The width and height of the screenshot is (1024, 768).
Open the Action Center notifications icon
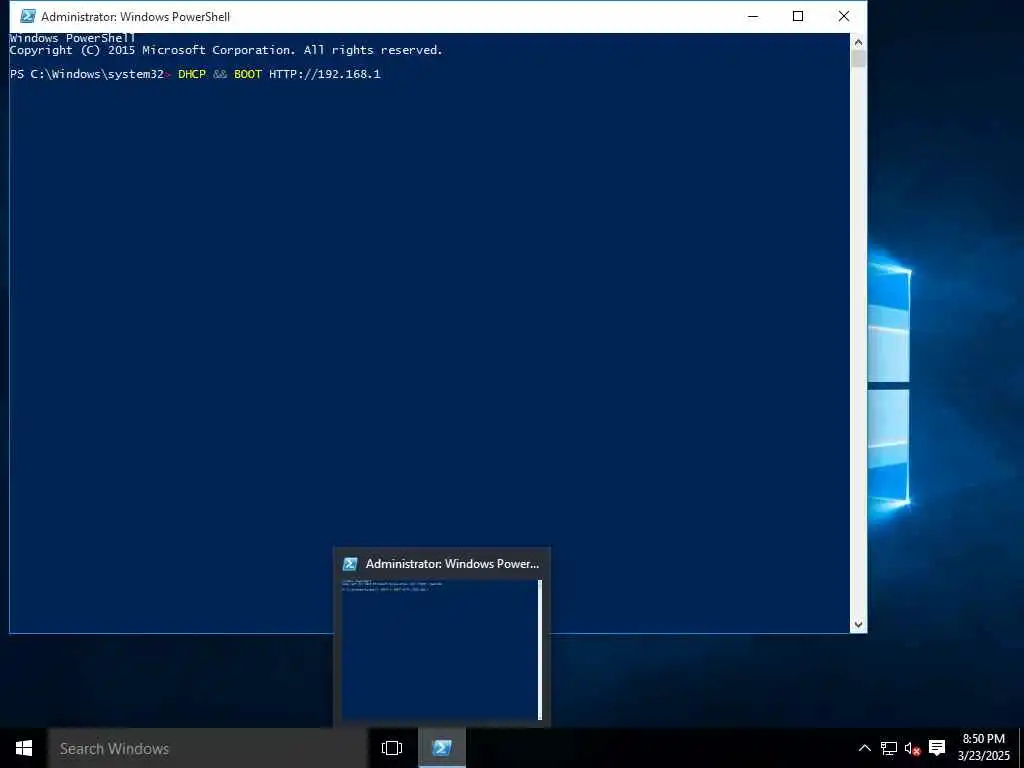937,748
